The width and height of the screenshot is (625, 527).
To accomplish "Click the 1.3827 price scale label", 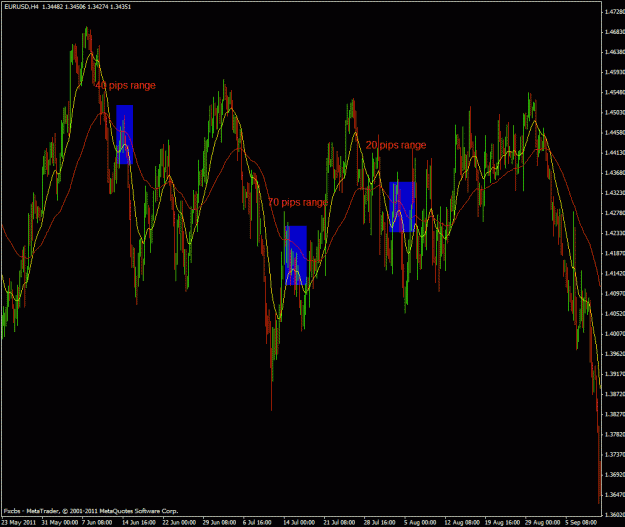I will click(615, 414).
